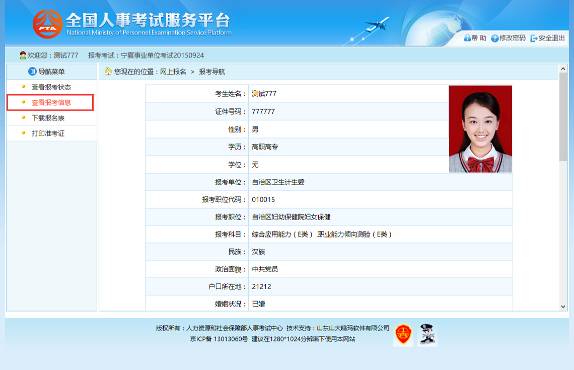Click the scrollbar up arrow
Viewport: 574px width, 370px height.
tap(563, 68)
